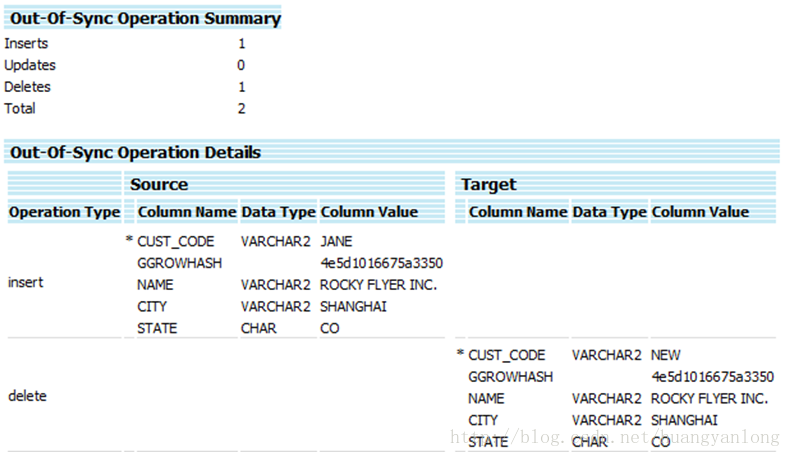Viewport: 791px width, 457px height.
Task: Click the Out-Of-Sync Operation Summary heading
Action: point(145,19)
